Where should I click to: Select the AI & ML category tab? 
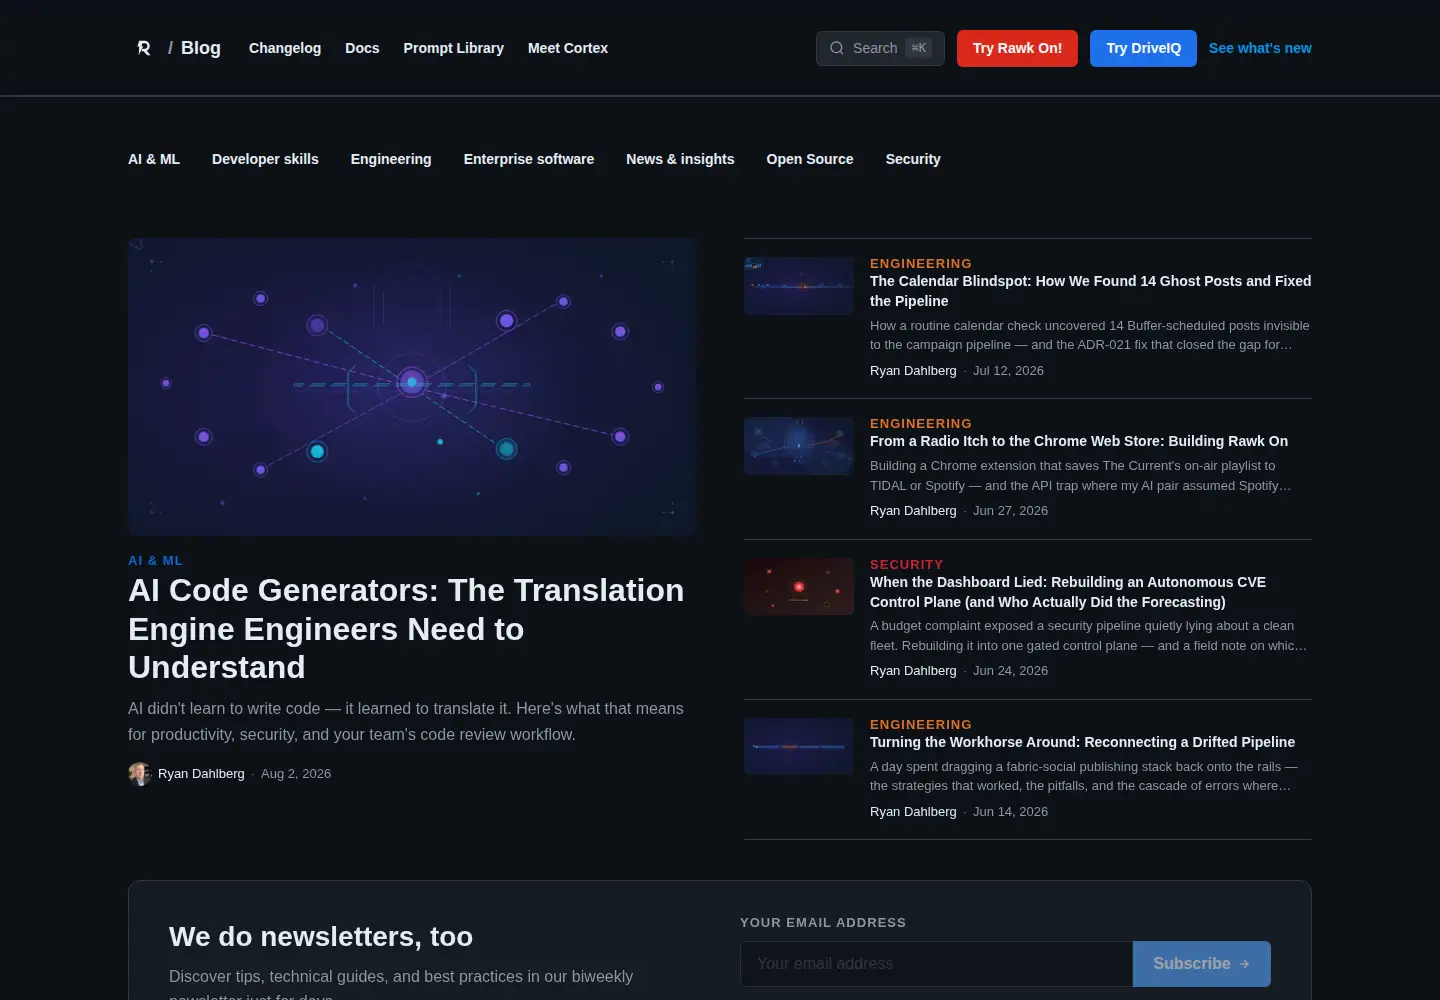[154, 159]
